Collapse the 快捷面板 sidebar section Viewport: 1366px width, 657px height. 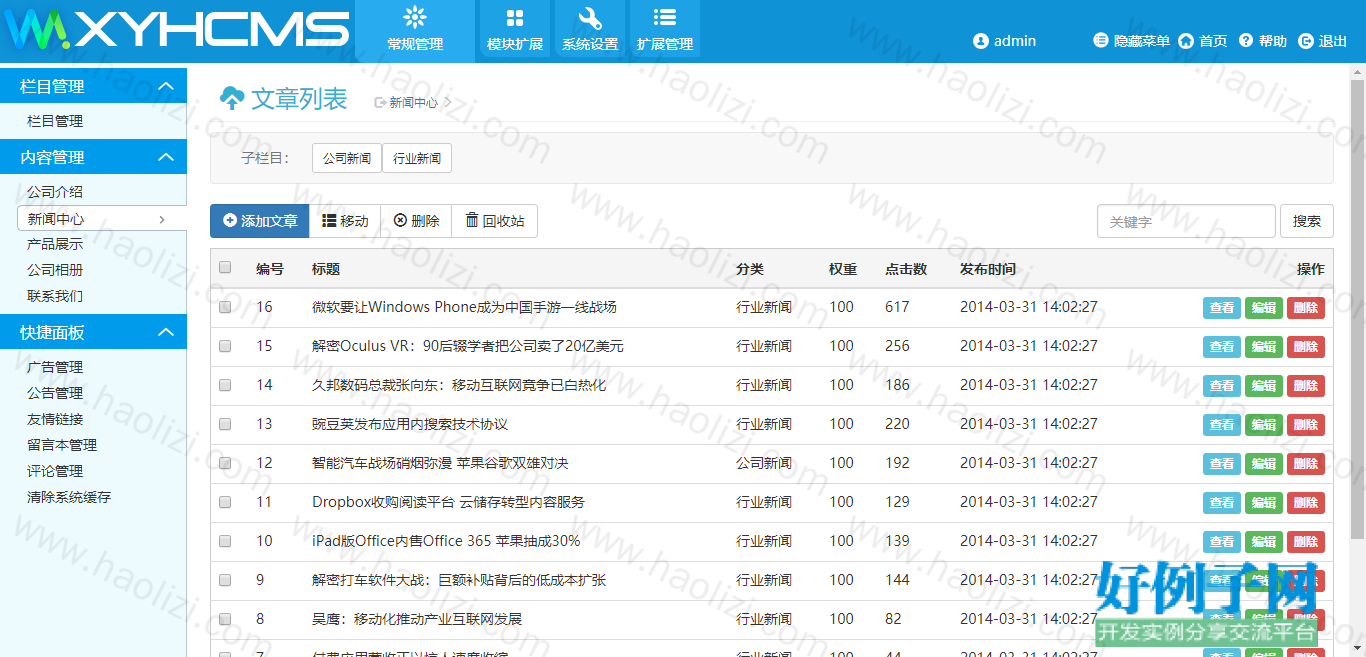pyautogui.click(x=166, y=332)
